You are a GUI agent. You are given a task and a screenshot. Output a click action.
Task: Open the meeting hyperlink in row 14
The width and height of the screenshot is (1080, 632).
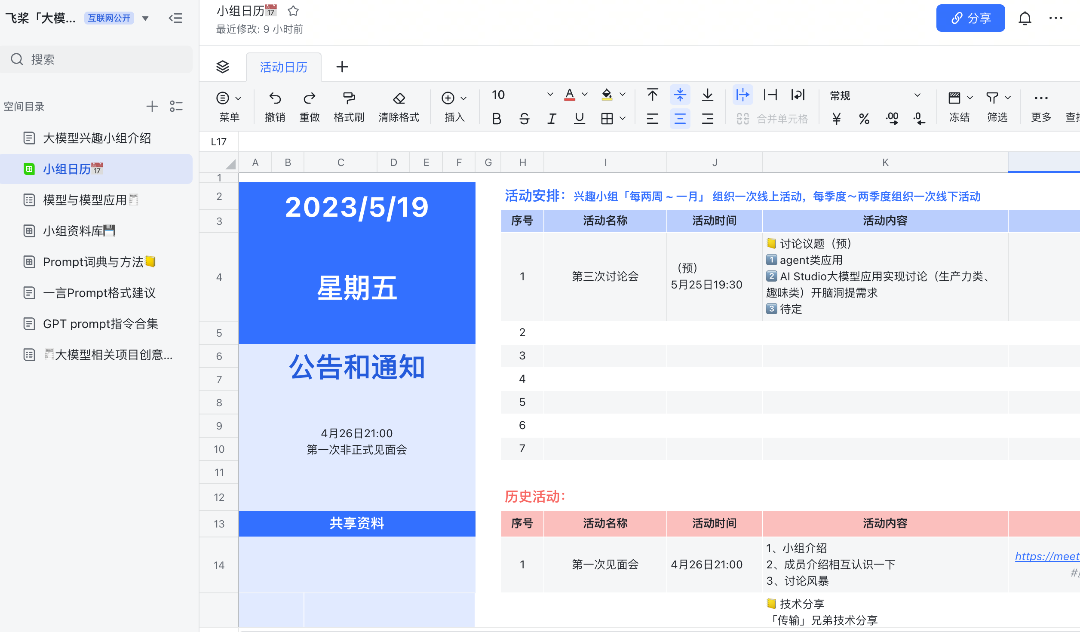pos(1047,556)
